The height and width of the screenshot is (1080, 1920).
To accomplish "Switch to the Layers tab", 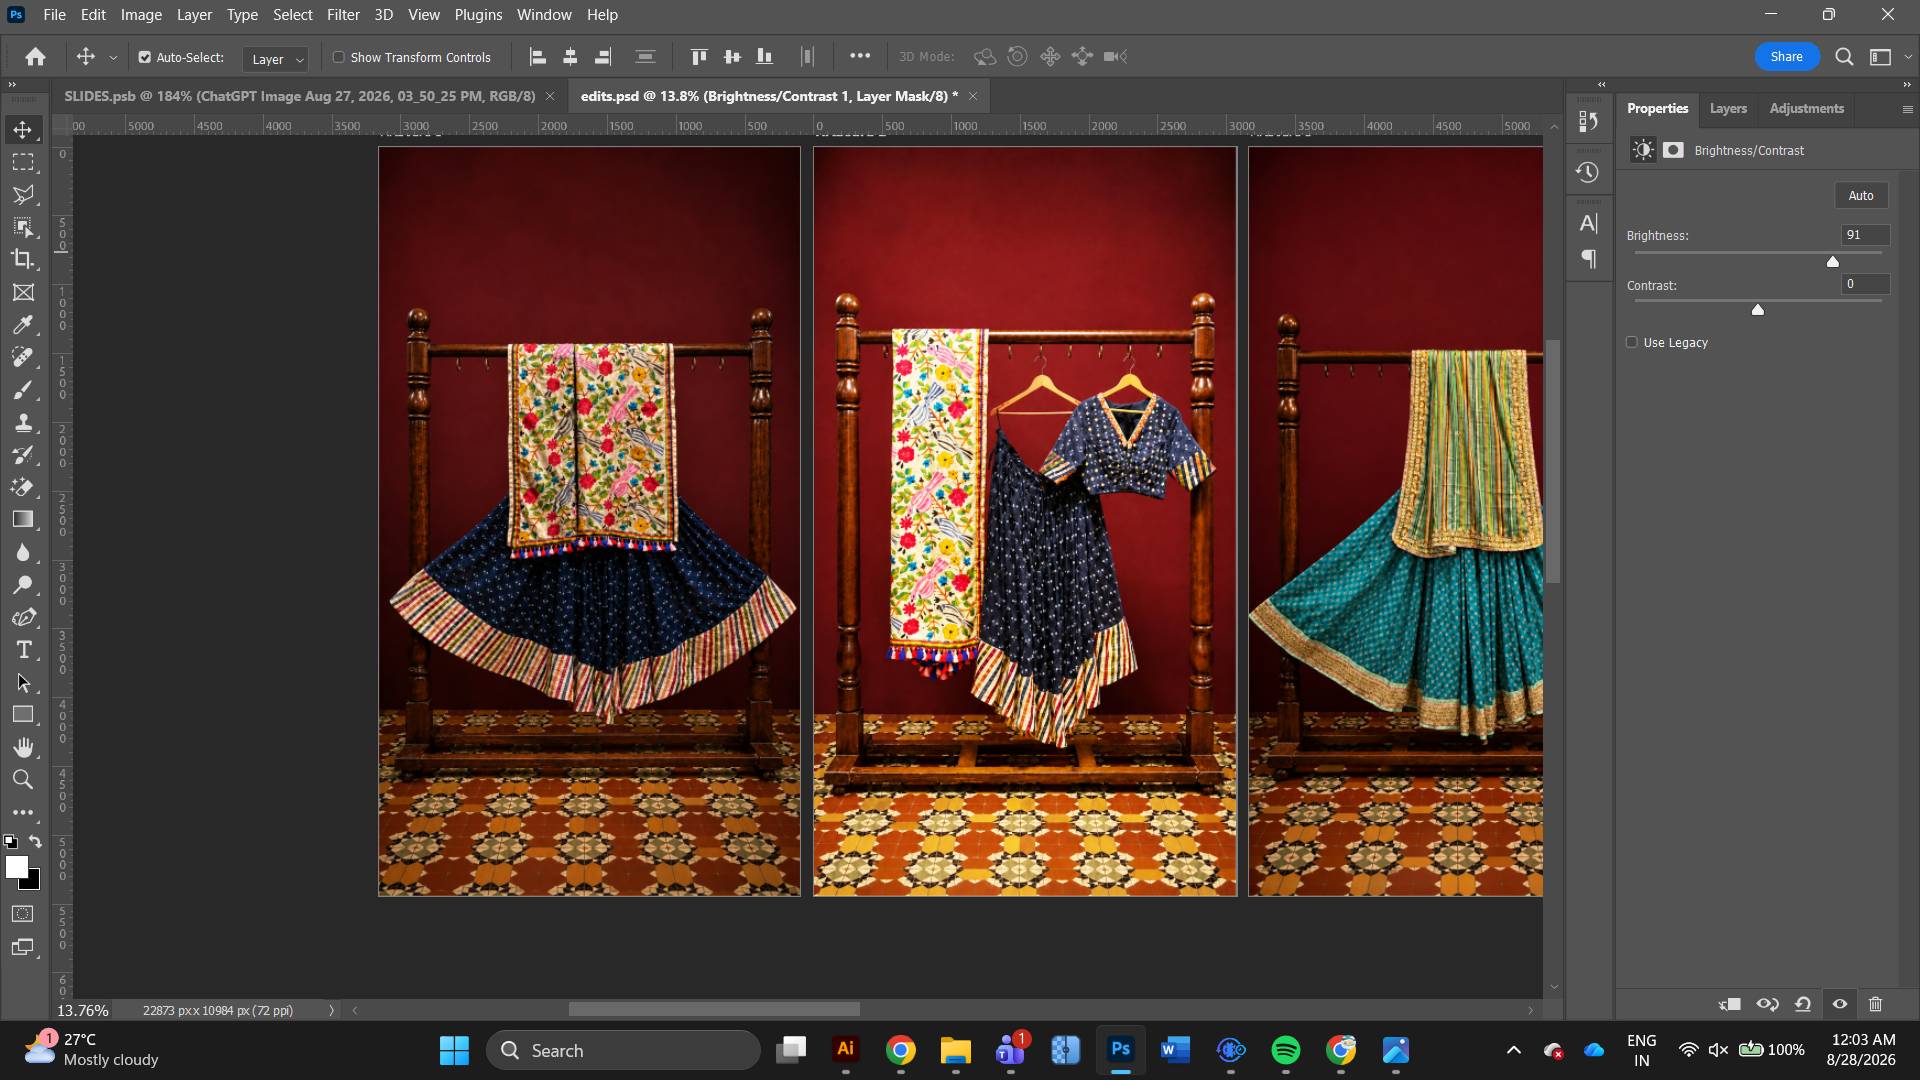I will [1728, 108].
